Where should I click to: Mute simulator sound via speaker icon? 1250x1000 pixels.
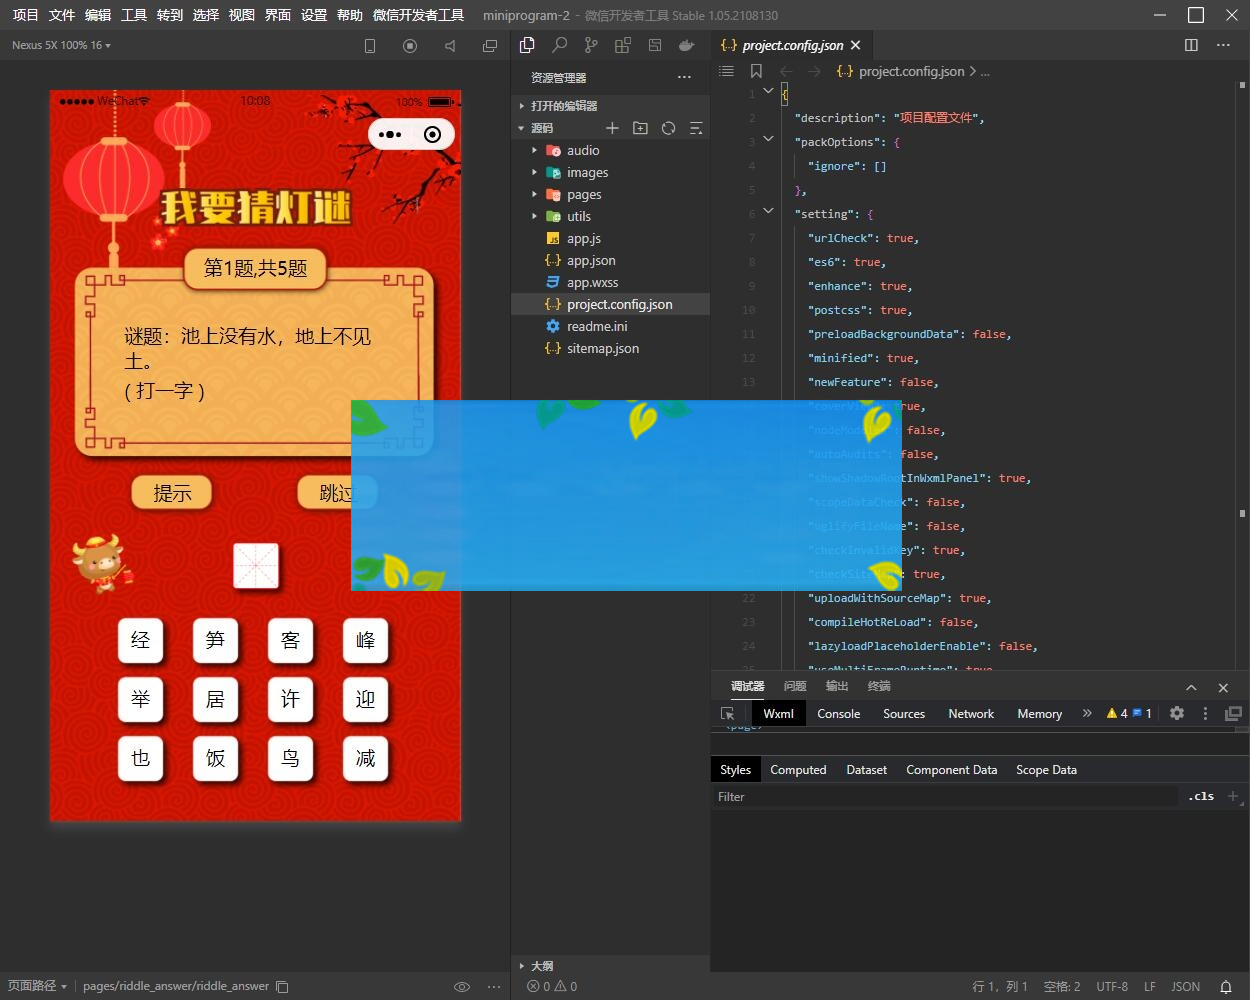coord(451,45)
